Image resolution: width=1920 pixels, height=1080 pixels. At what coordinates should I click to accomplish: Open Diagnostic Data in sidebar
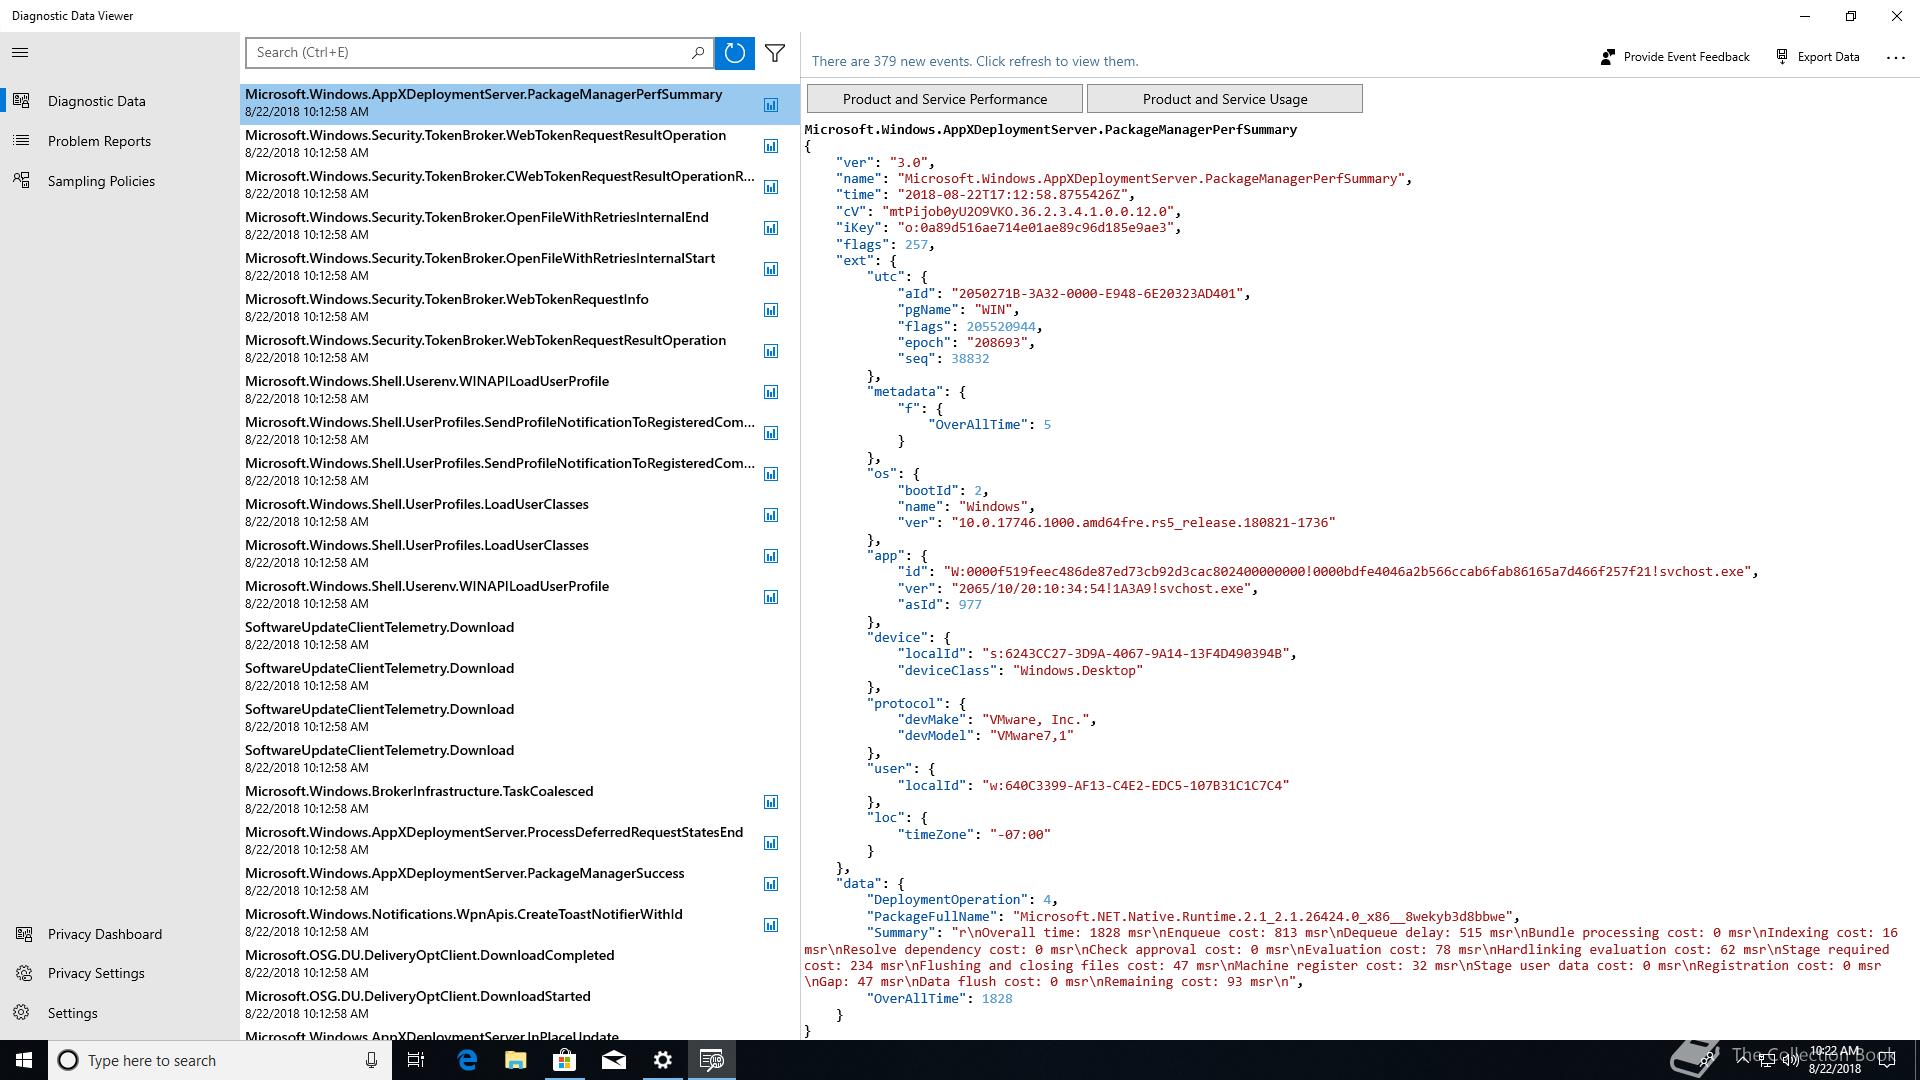pyautogui.click(x=120, y=101)
